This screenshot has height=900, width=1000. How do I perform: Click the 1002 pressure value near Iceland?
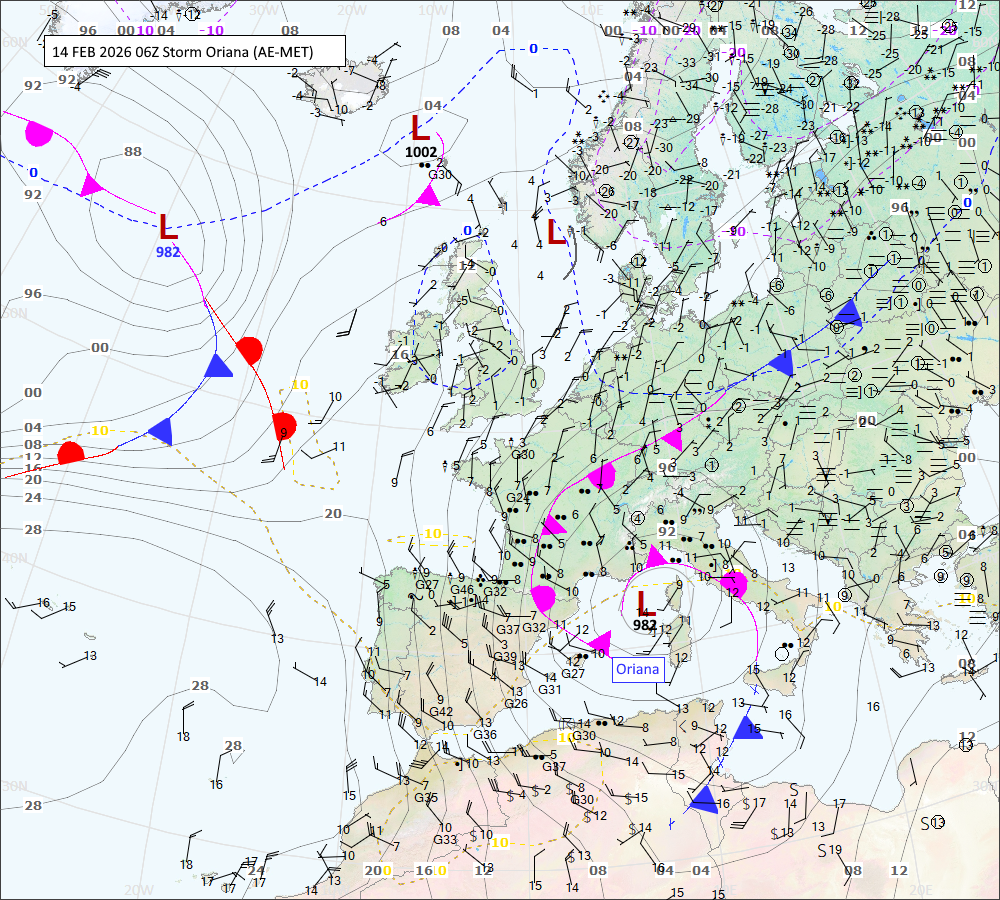421,152
